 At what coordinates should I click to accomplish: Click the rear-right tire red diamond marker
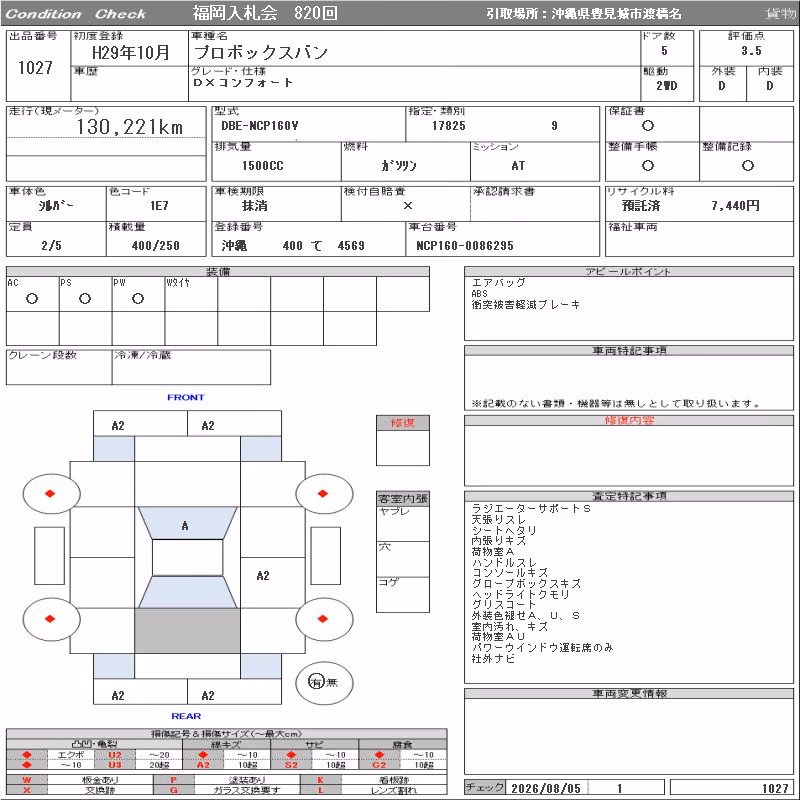click(x=322, y=619)
